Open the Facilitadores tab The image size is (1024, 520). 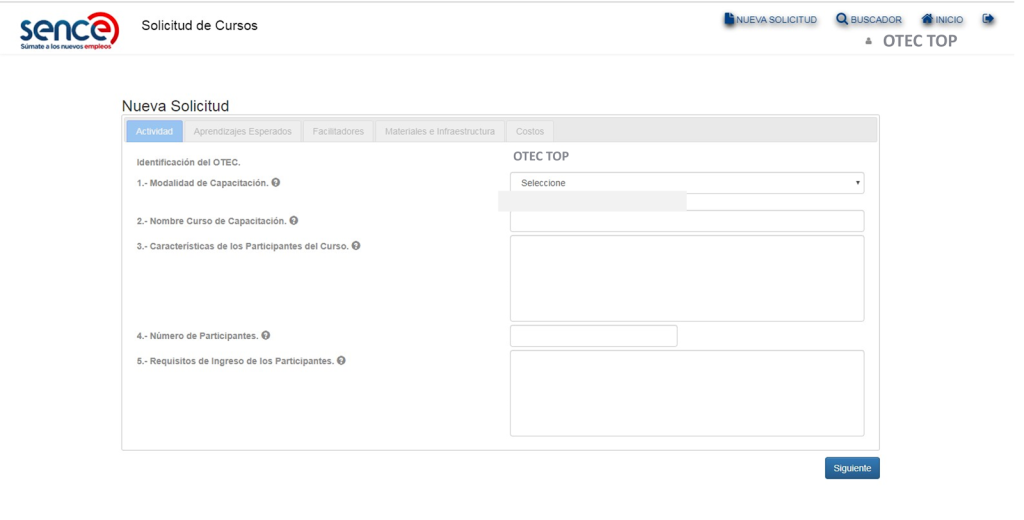(338, 131)
